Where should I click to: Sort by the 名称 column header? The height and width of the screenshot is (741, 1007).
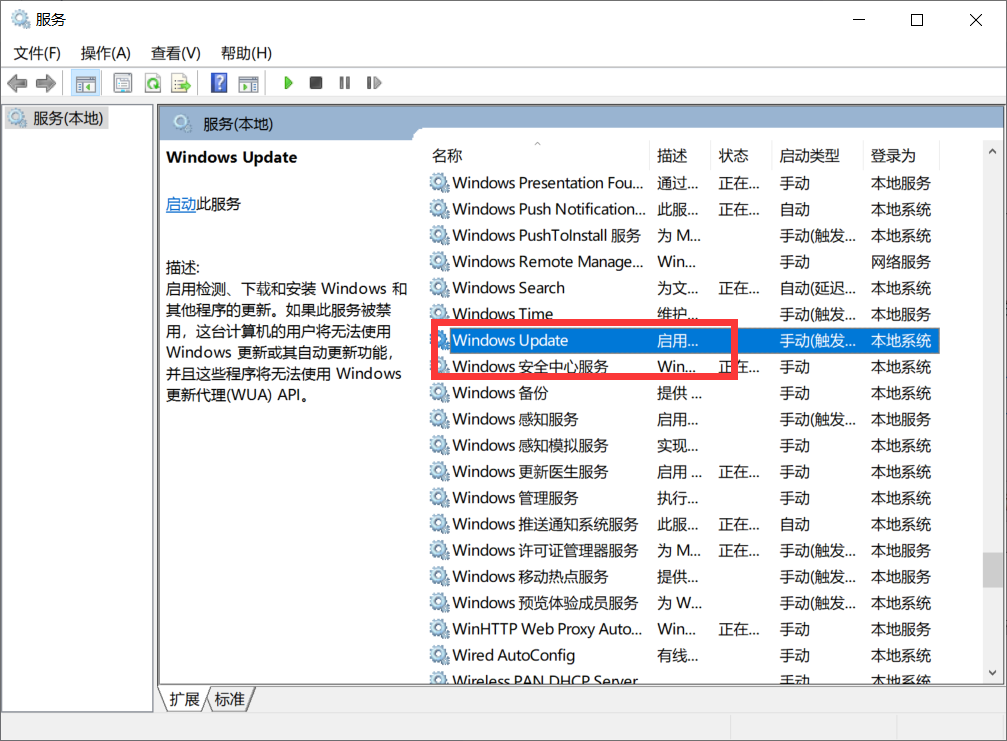pos(539,155)
